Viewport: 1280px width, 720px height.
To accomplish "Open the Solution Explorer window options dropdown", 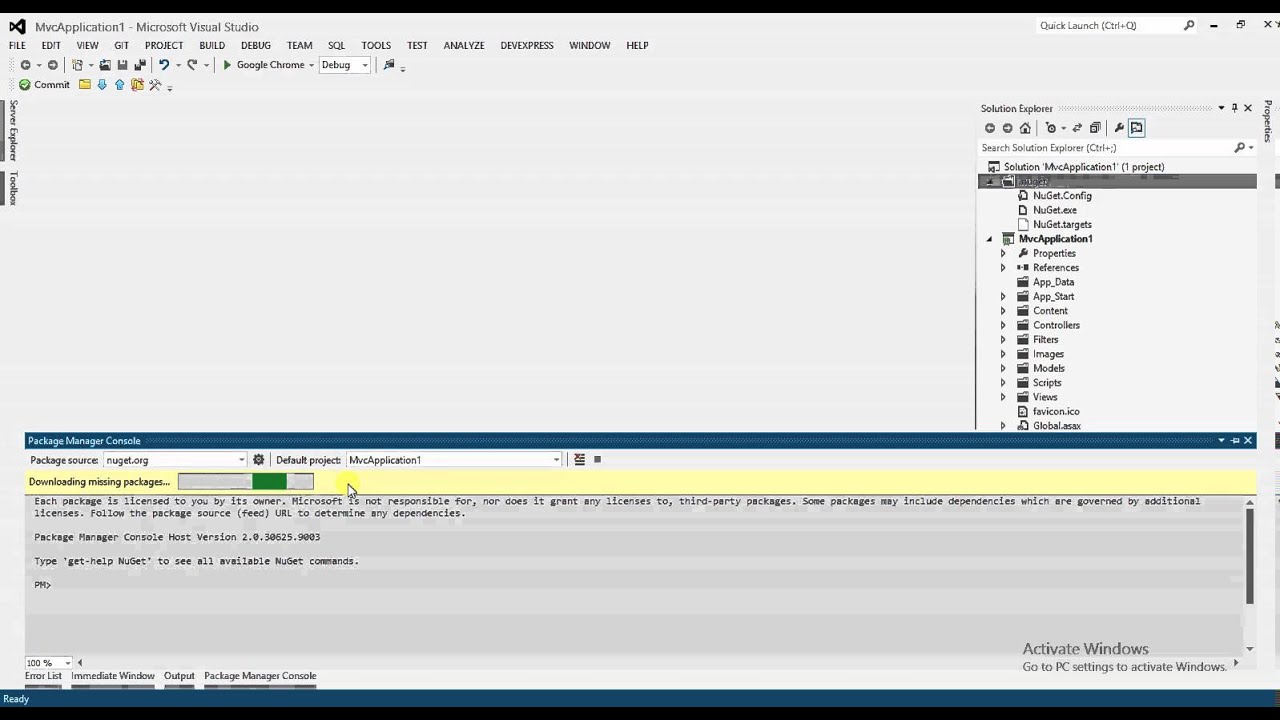I will pos(1220,108).
